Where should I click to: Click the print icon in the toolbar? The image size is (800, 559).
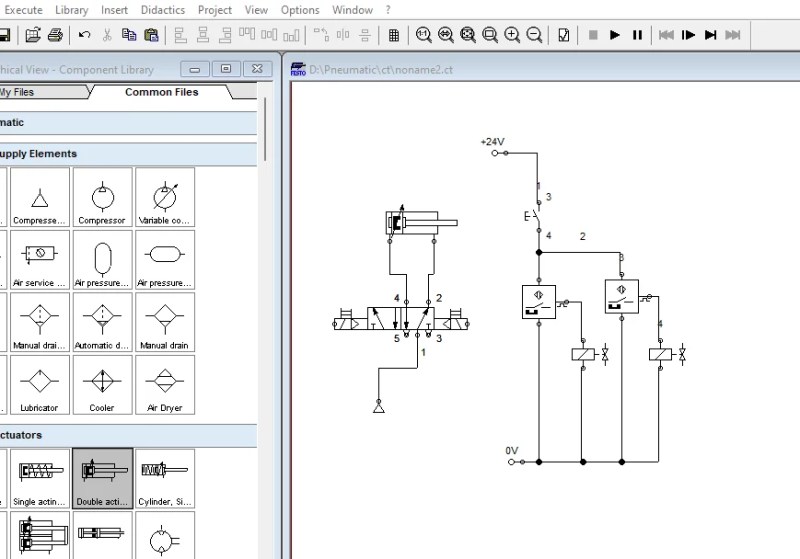point(55,35)
